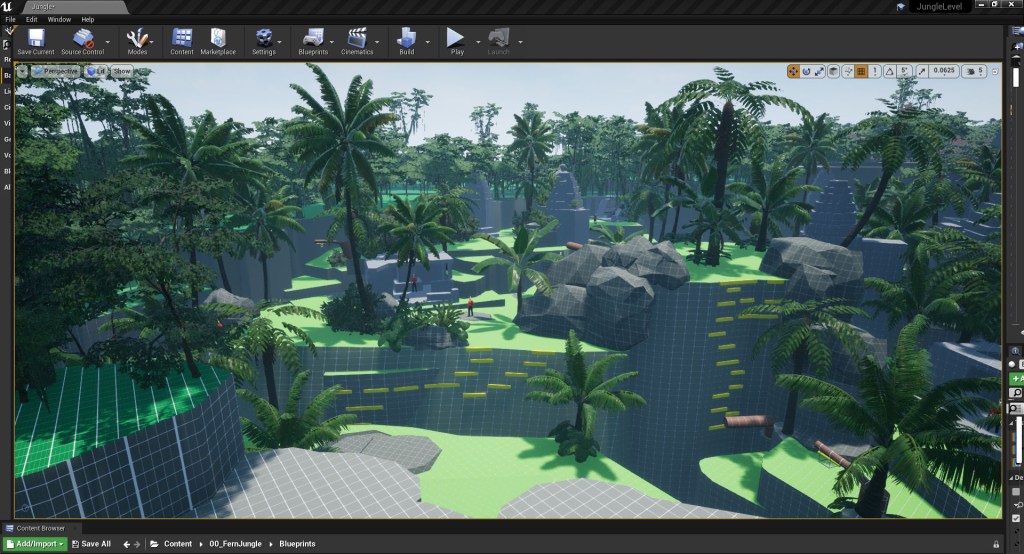Screen dimensions: 1024x554
Task: Open the Window menu
Action: click(59, 19)
